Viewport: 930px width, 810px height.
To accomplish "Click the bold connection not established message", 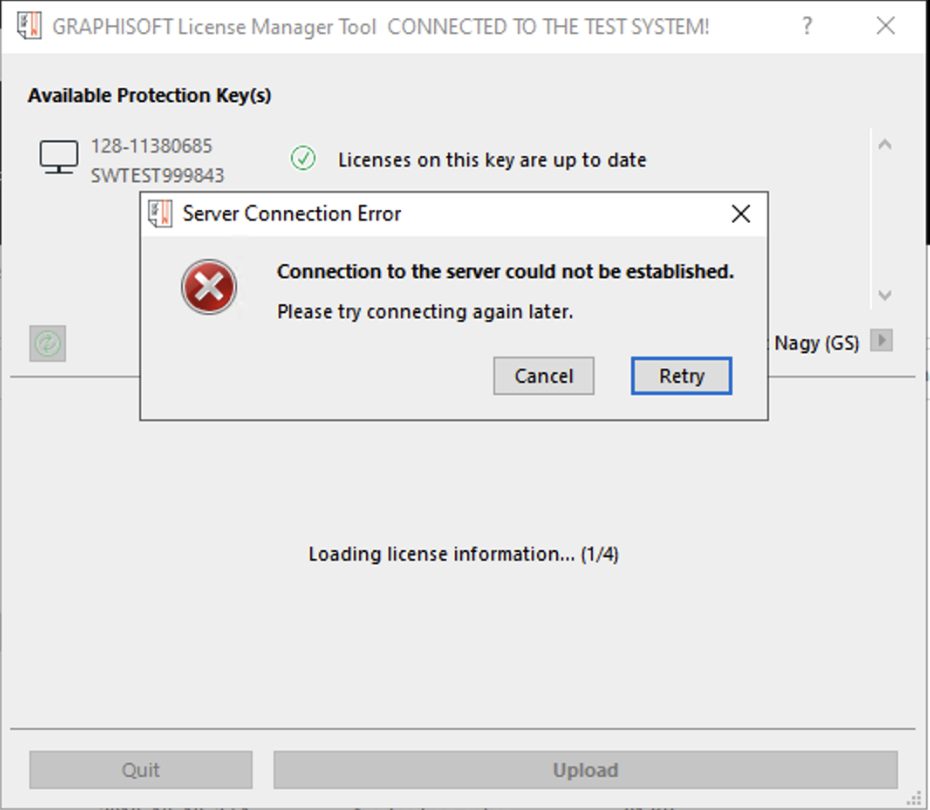I will click(505, 271).
